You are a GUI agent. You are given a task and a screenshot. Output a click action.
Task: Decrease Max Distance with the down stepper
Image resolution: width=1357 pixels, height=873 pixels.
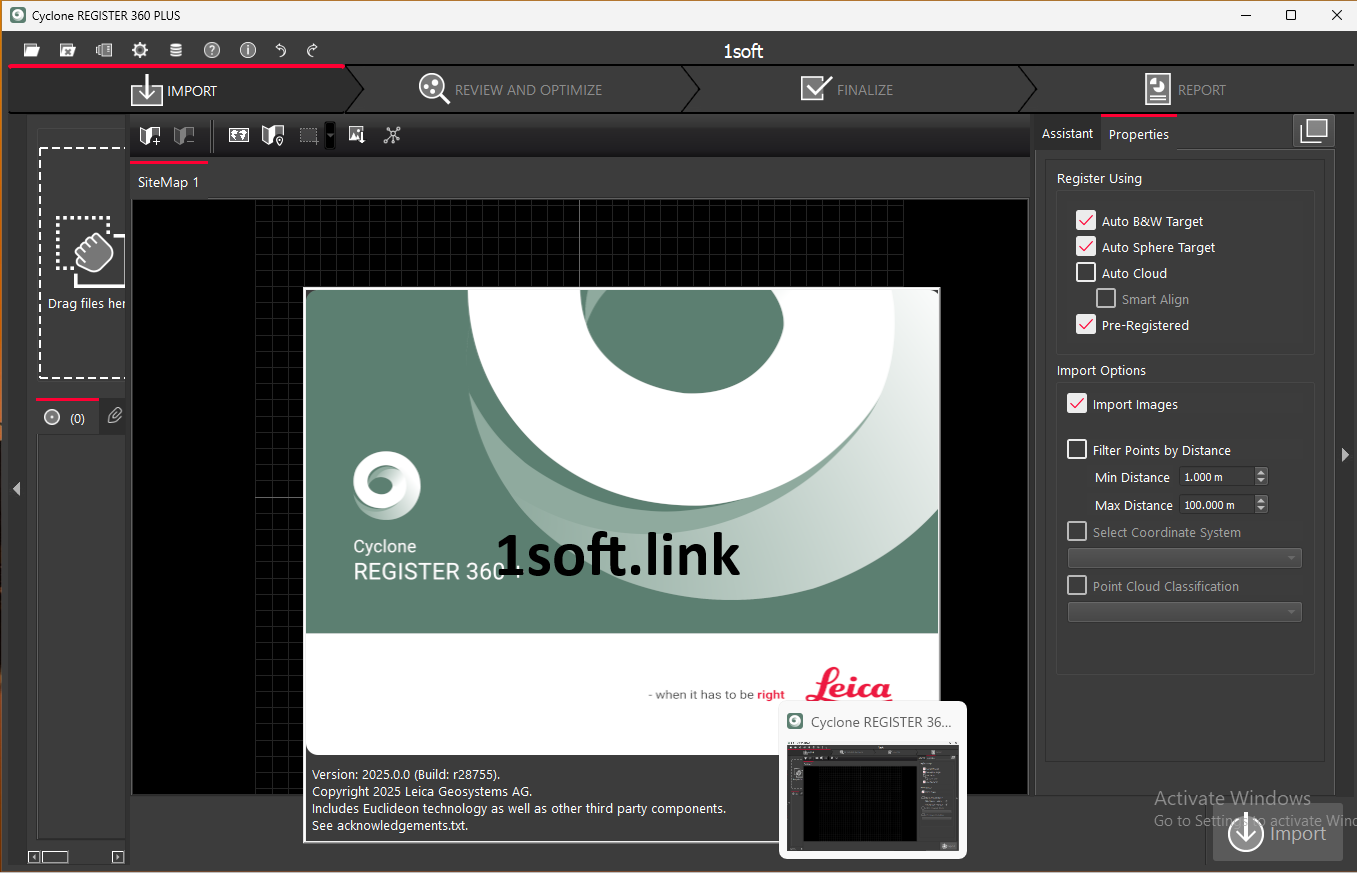pos(1261,509)
